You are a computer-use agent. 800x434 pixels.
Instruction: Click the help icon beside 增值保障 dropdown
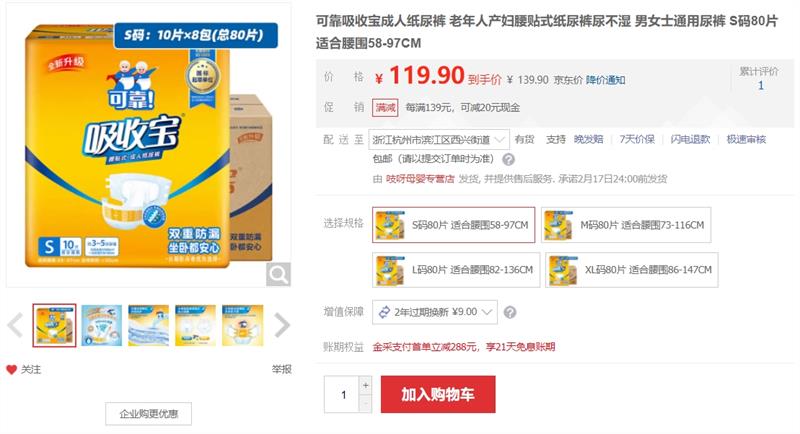pos(510,312)
